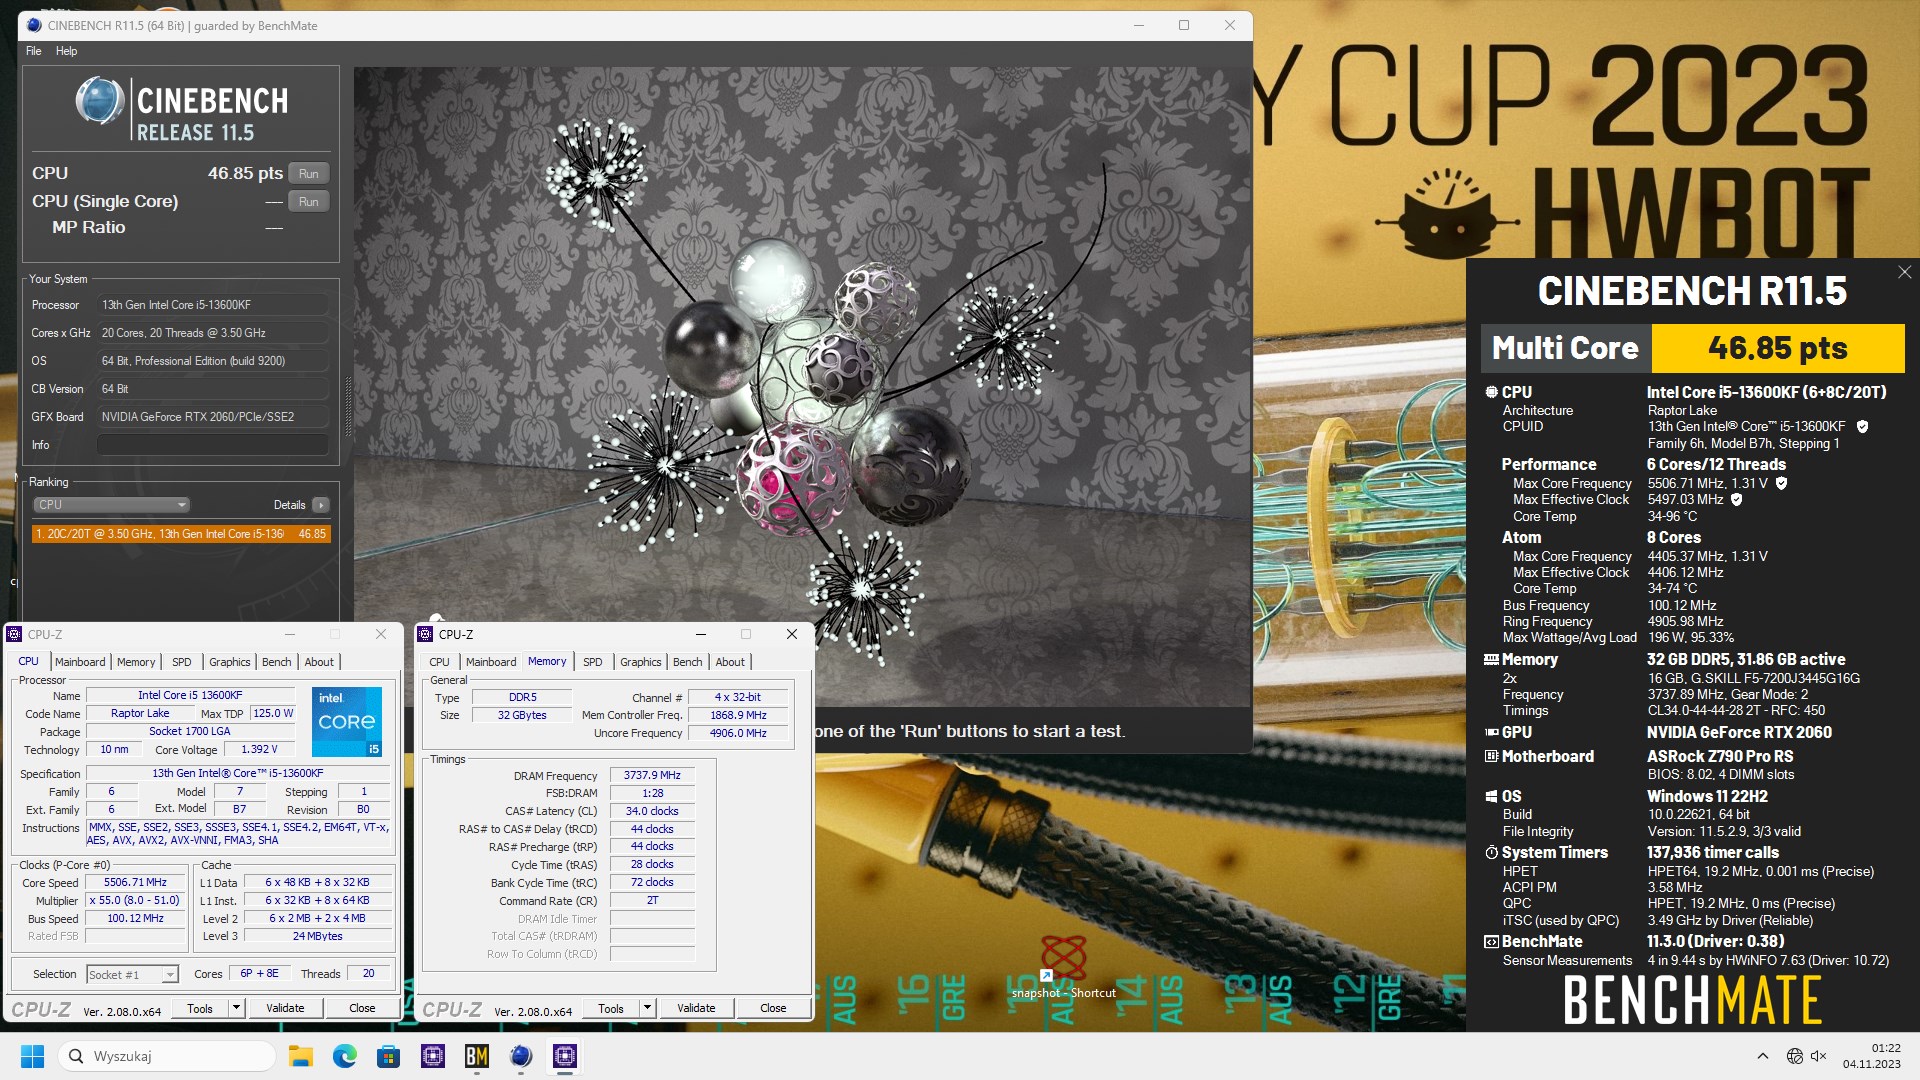Image resolution: width=1920 pixels, height=1080 pixels.
Task: Click Close button in left CPU-Z window
Action: [362, 1008]
